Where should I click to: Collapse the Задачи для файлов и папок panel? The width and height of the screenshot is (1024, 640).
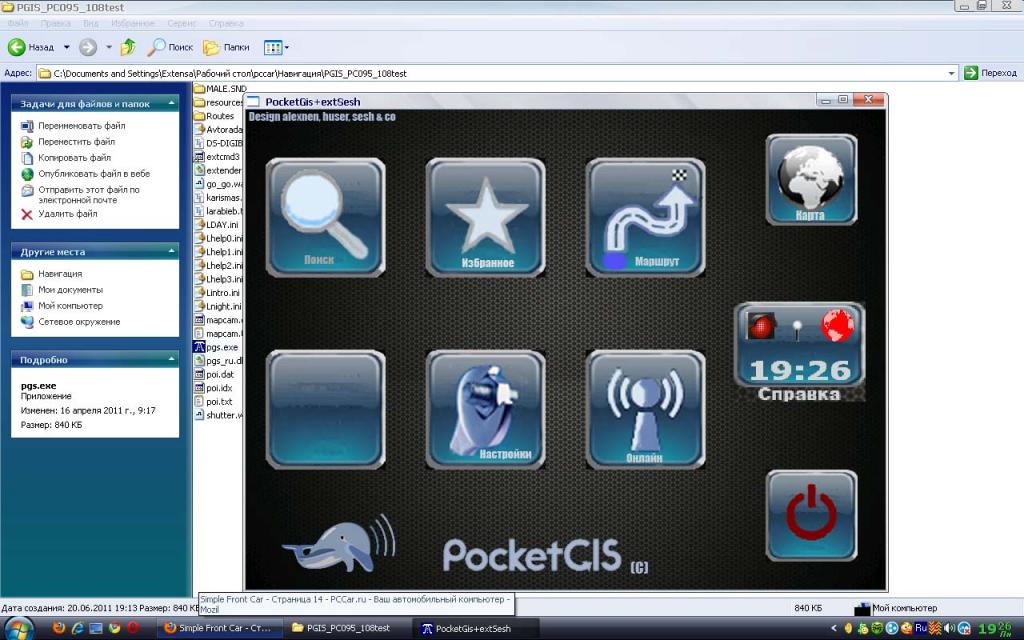click(171, 103)
